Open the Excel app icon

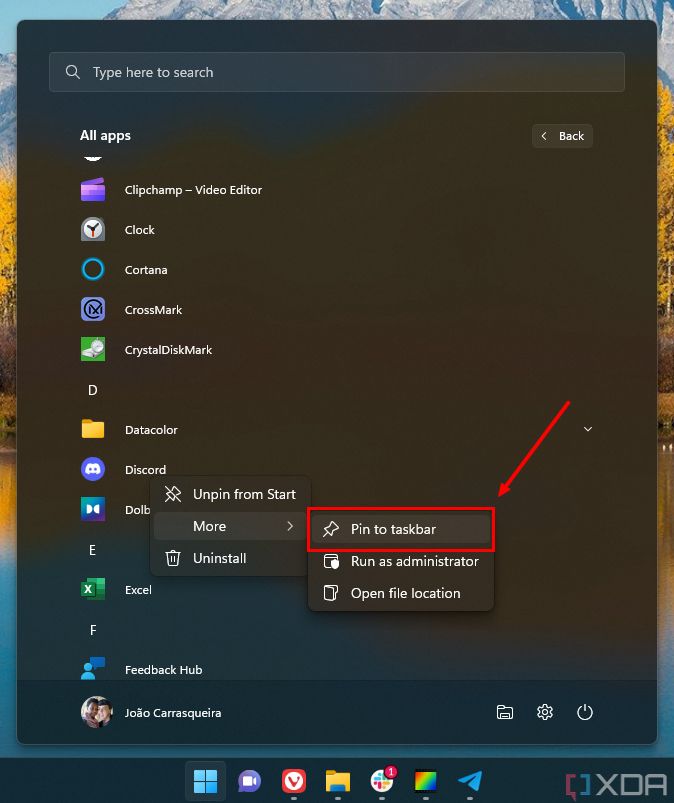(93, 589)
